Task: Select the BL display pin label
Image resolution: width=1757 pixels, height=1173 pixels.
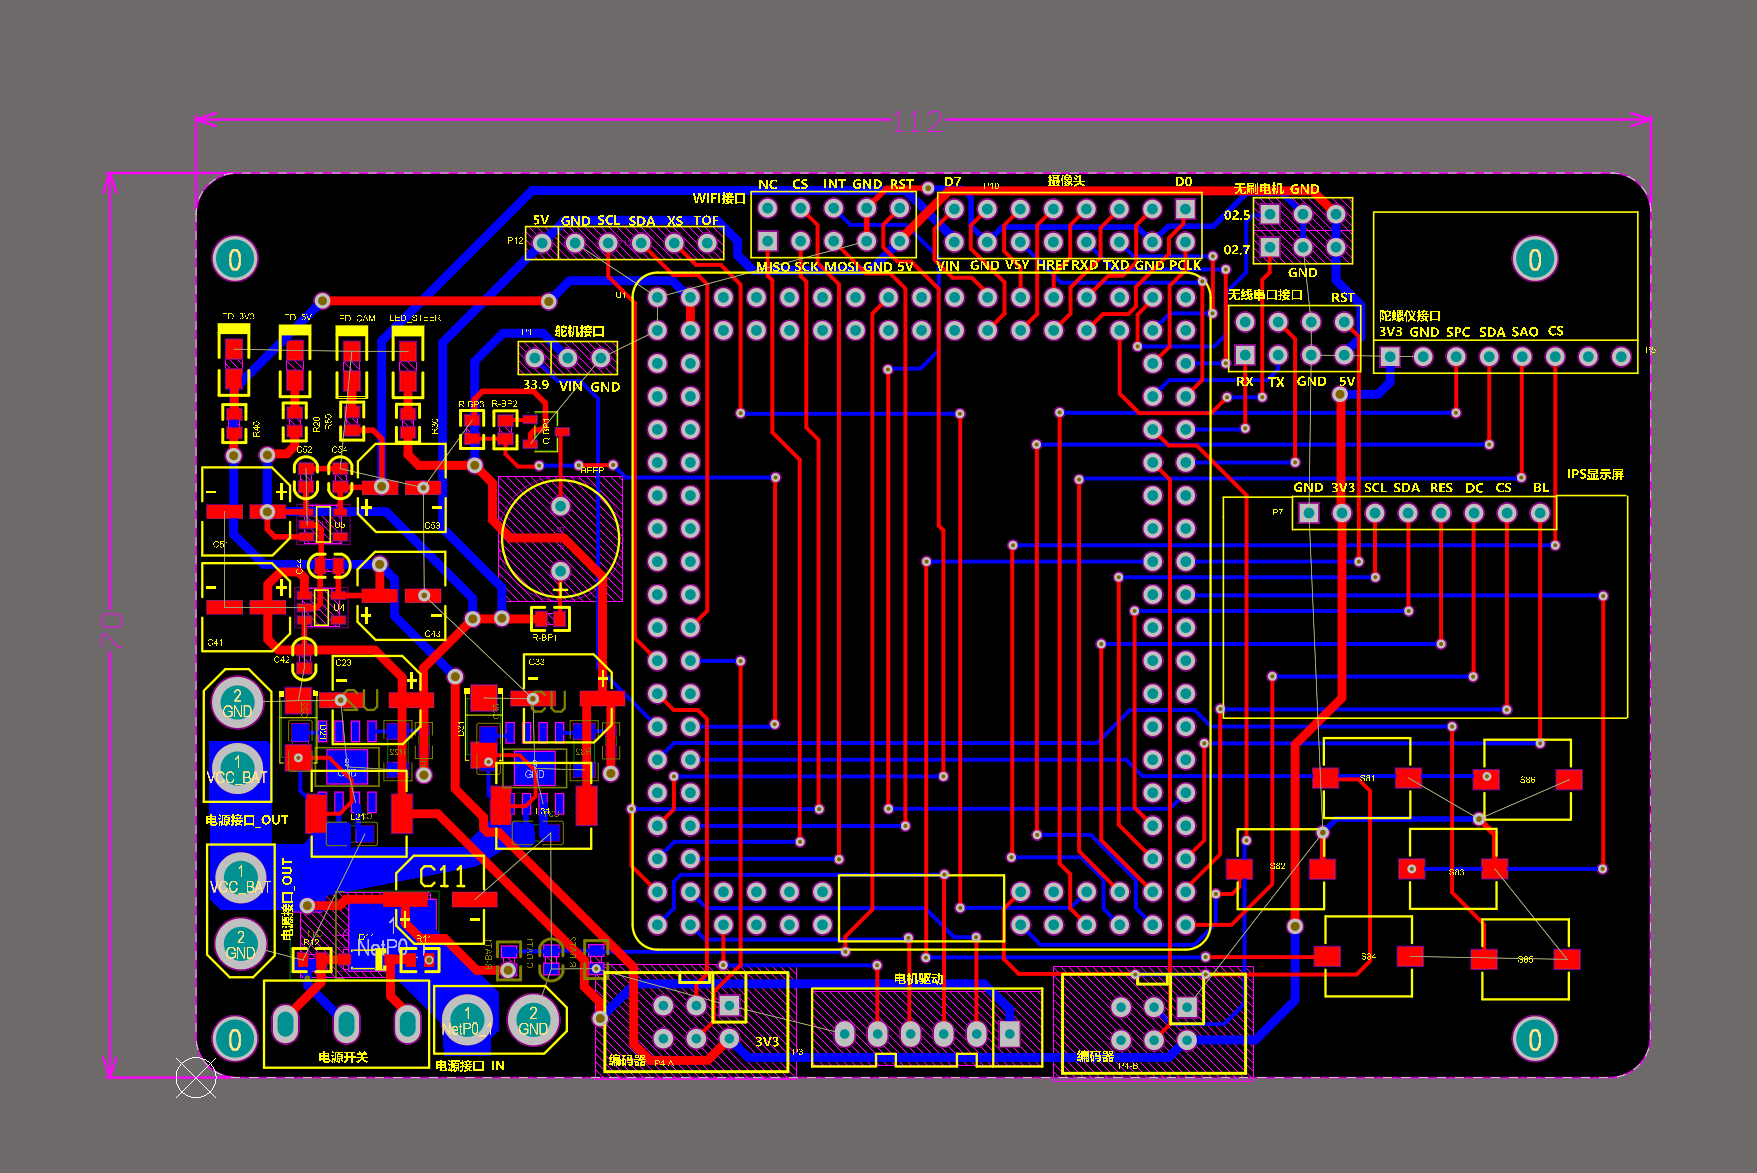Action: coord(1541,488)
